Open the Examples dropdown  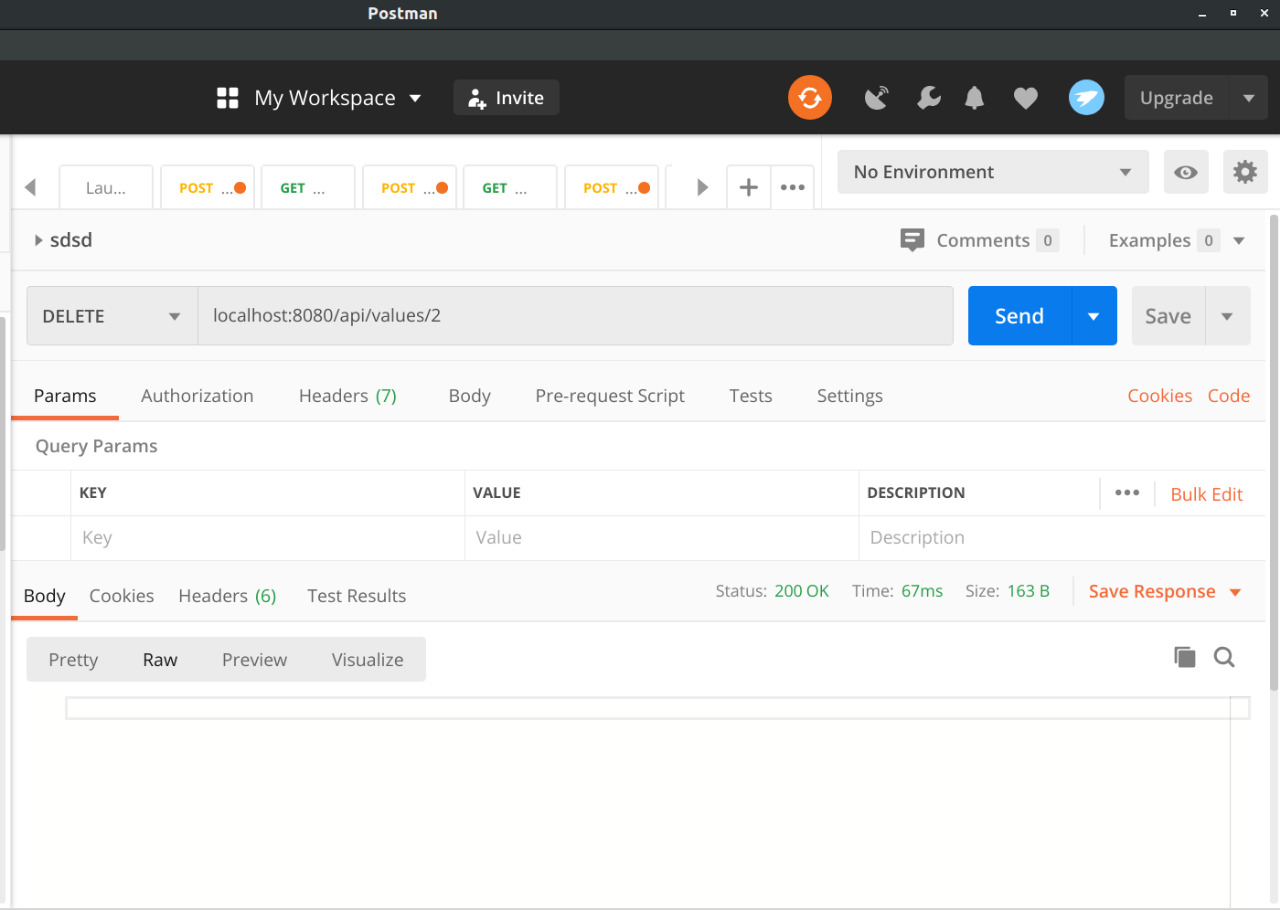(1177, 240)
